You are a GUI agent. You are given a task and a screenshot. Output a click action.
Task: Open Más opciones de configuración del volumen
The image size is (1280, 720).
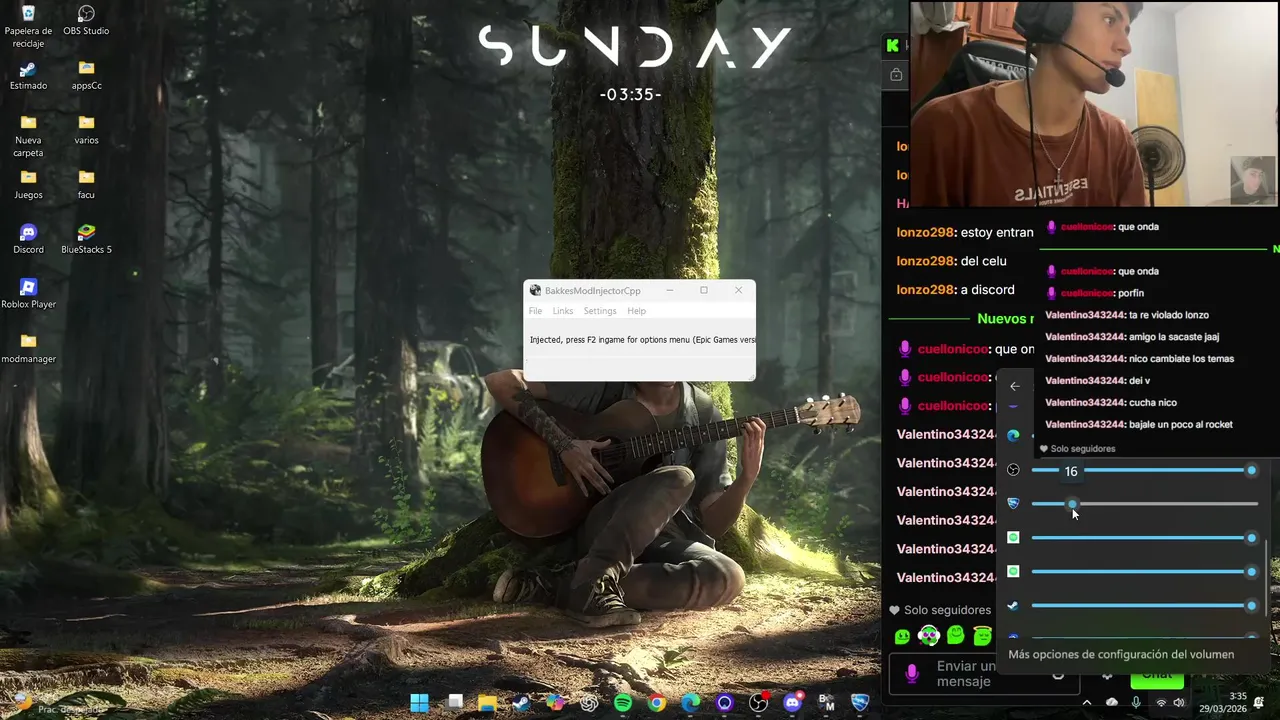point(1121,655)
